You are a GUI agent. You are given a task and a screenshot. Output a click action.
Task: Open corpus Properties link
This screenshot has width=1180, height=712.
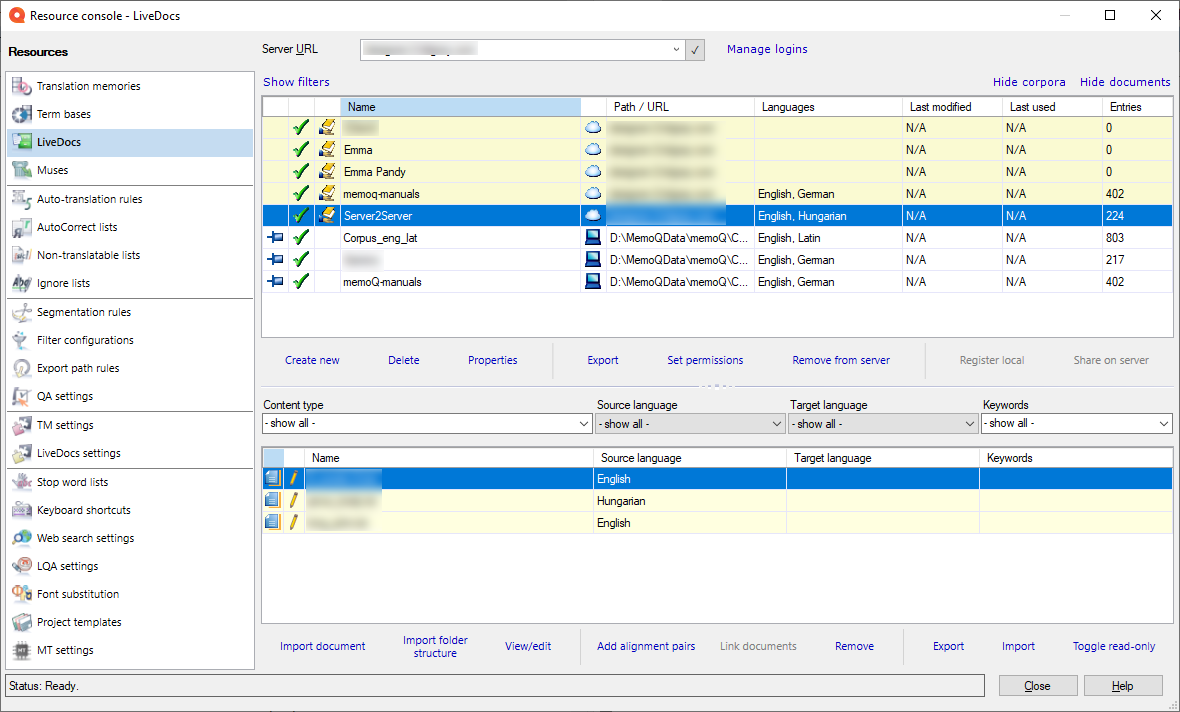click(x=493, y=361)
